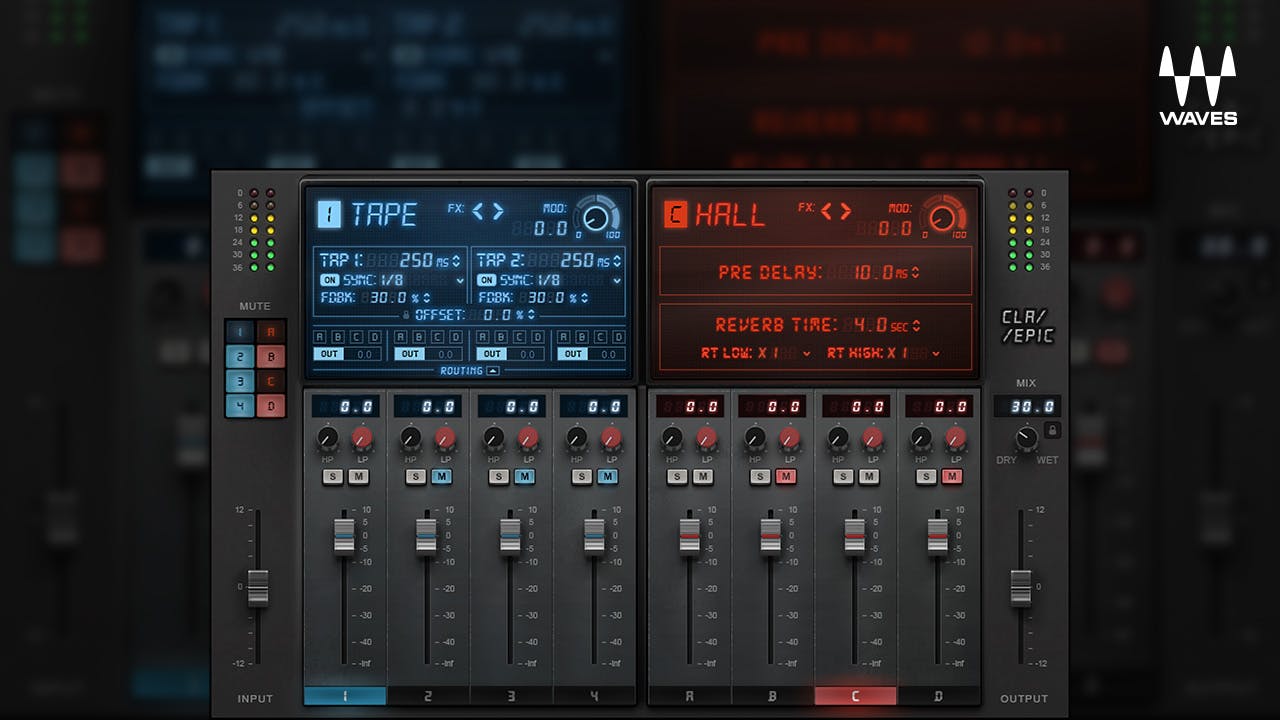The image size is (1280, 720).
Task: Click the REVERB TIME stepper arrows
Action: click(915, 325)
